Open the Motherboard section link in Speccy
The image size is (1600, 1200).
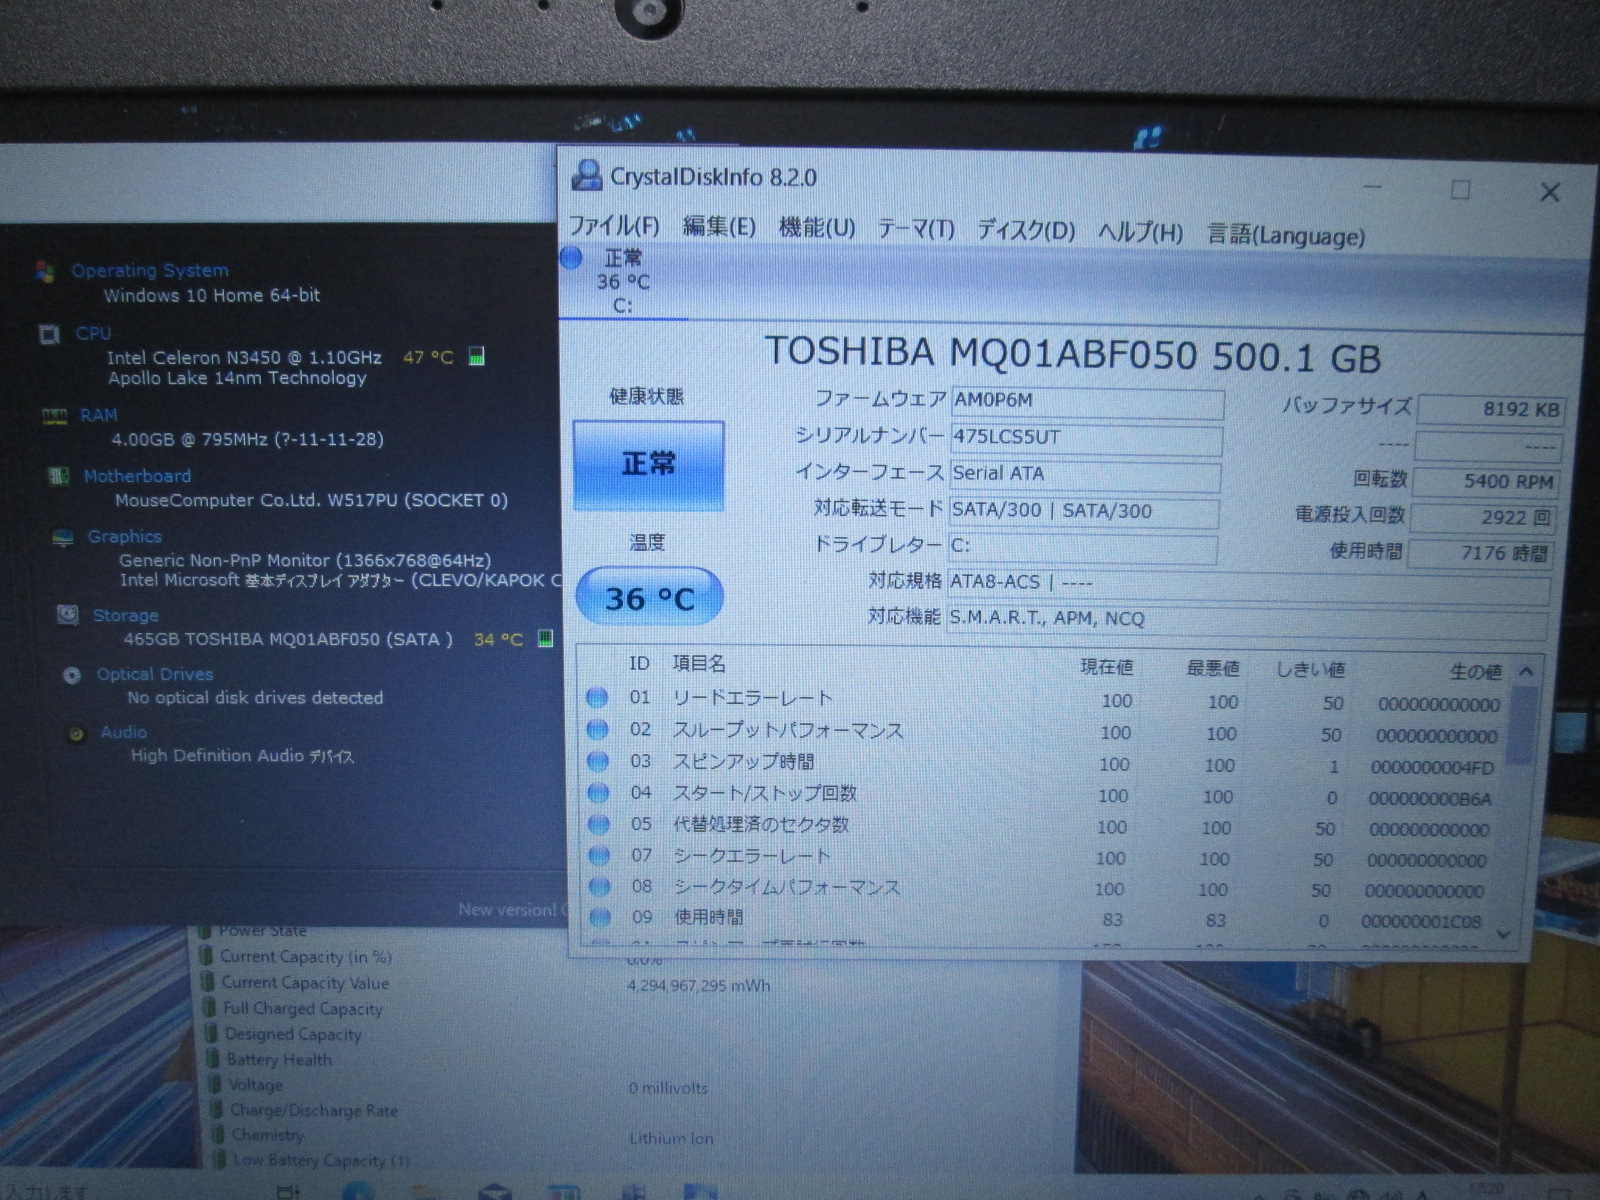tap(137, 476)
